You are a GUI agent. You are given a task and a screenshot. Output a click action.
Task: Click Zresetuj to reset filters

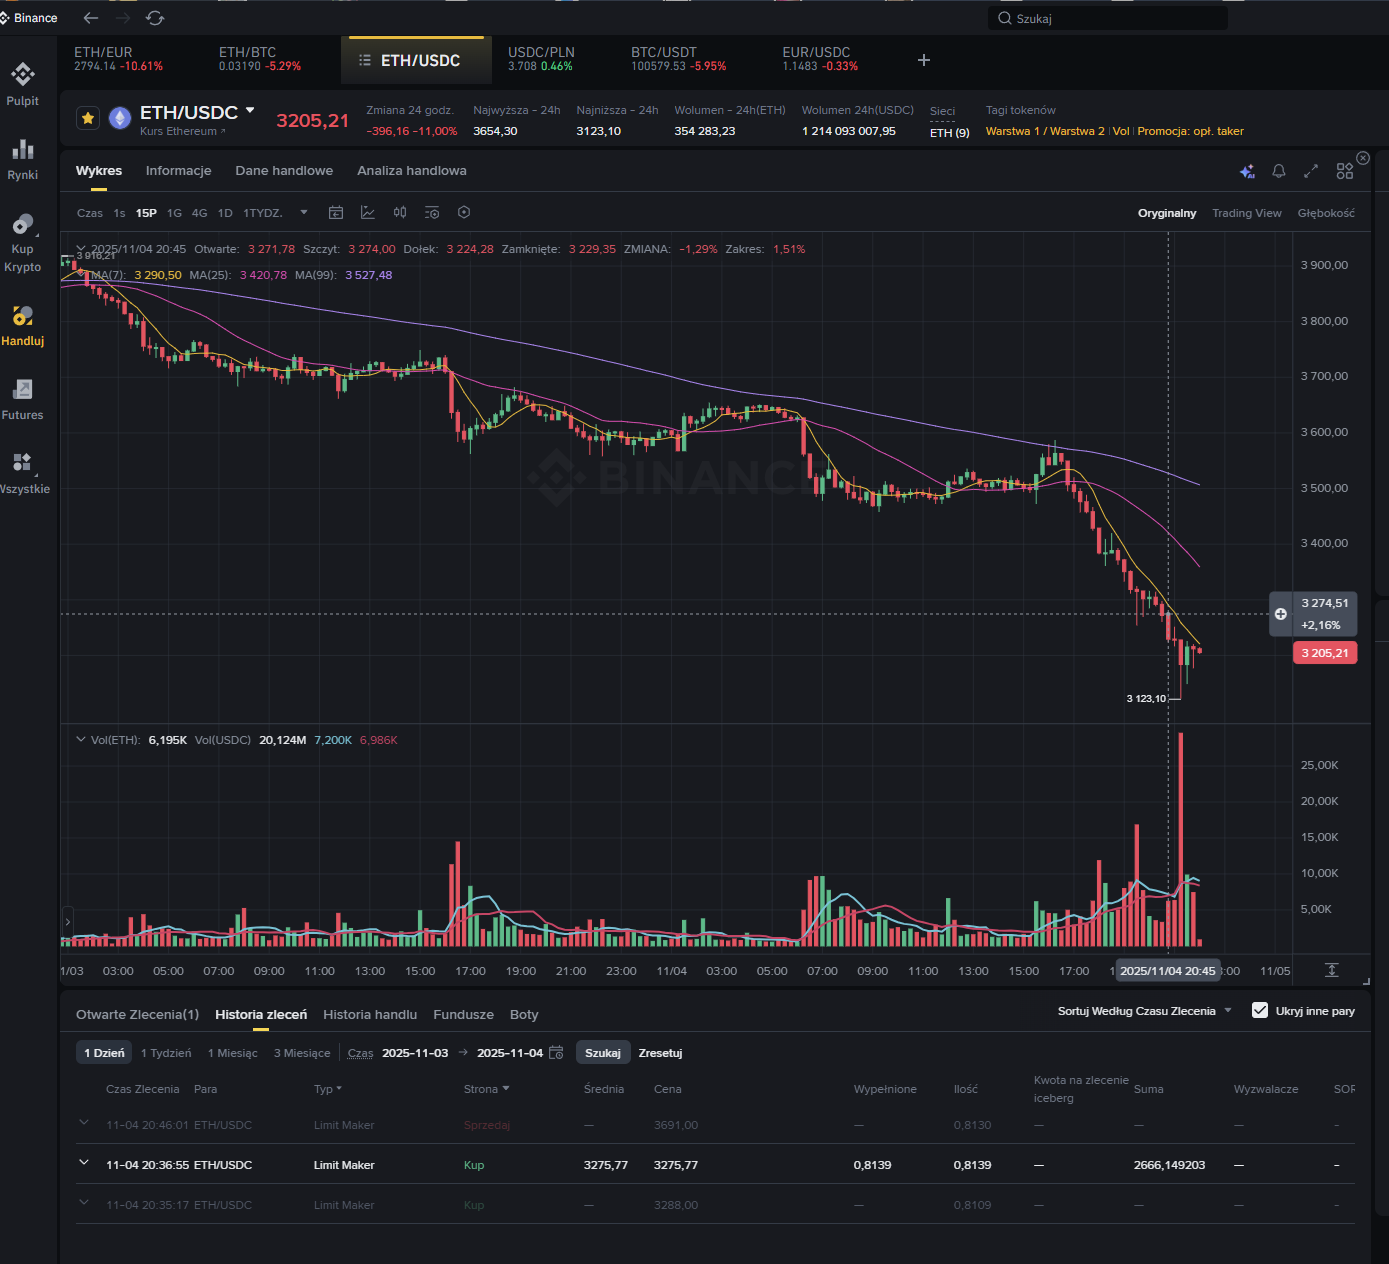[x=660, y=1053]
